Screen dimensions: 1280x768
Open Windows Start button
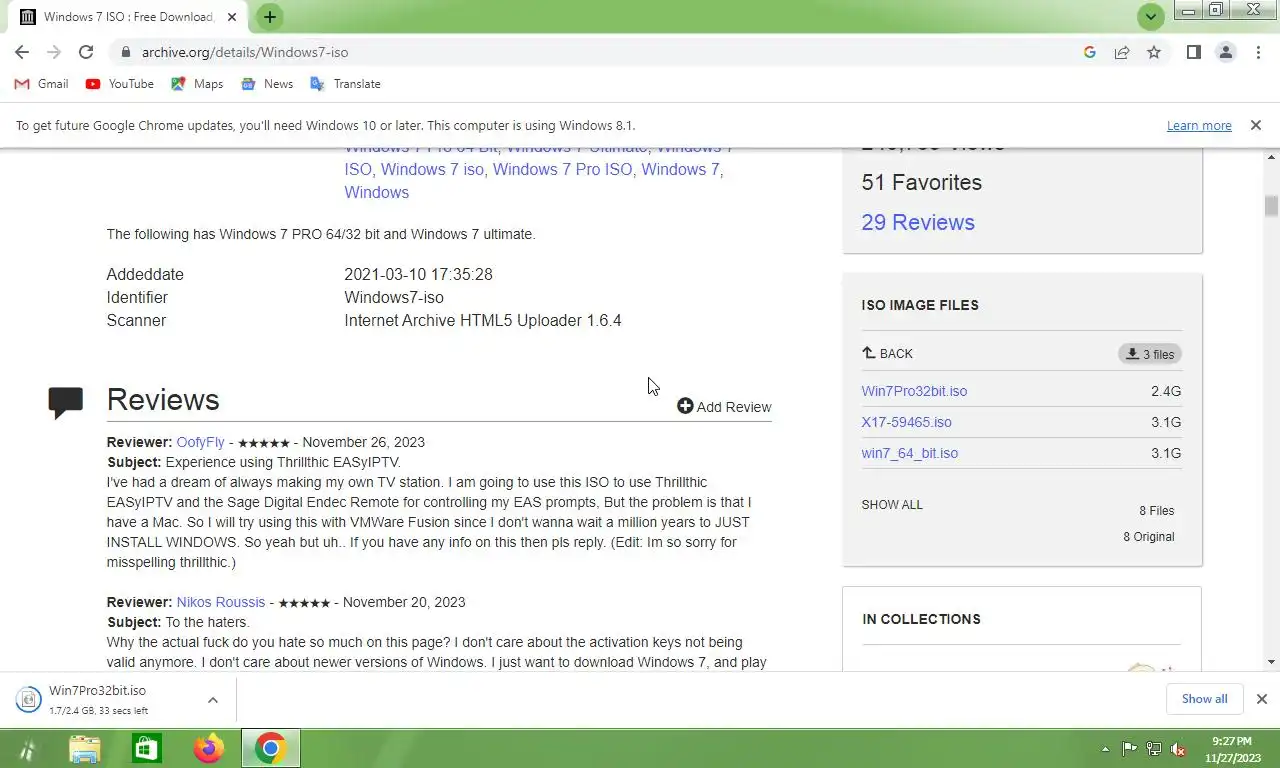click(27, 749)
